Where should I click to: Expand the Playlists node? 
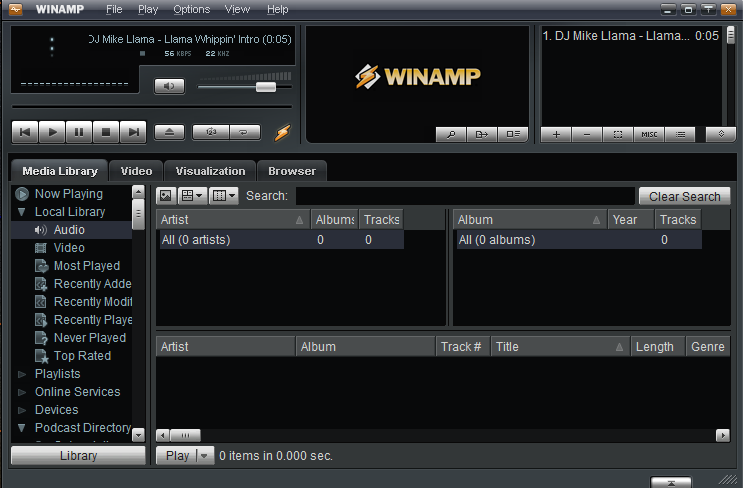pyautogui.click(x=21, y=374)
